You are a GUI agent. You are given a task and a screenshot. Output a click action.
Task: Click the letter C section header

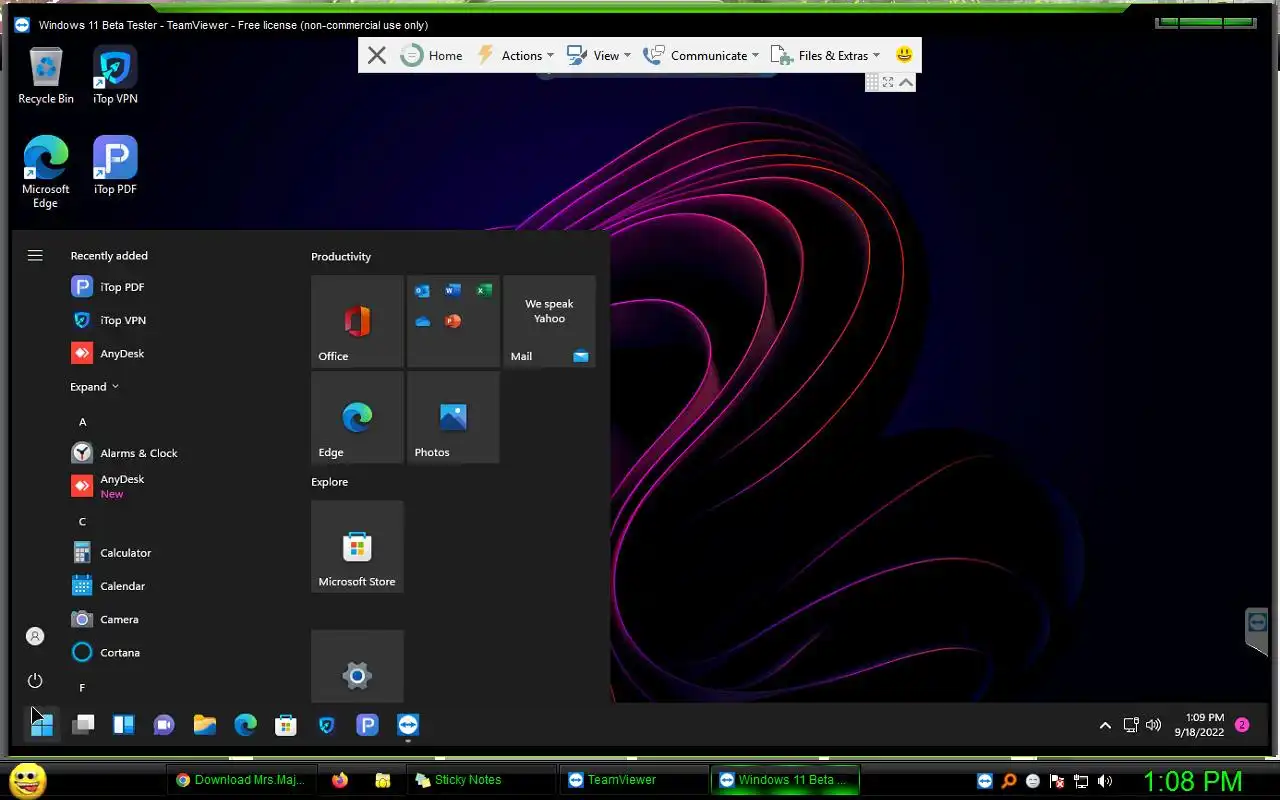click(83, 521)
